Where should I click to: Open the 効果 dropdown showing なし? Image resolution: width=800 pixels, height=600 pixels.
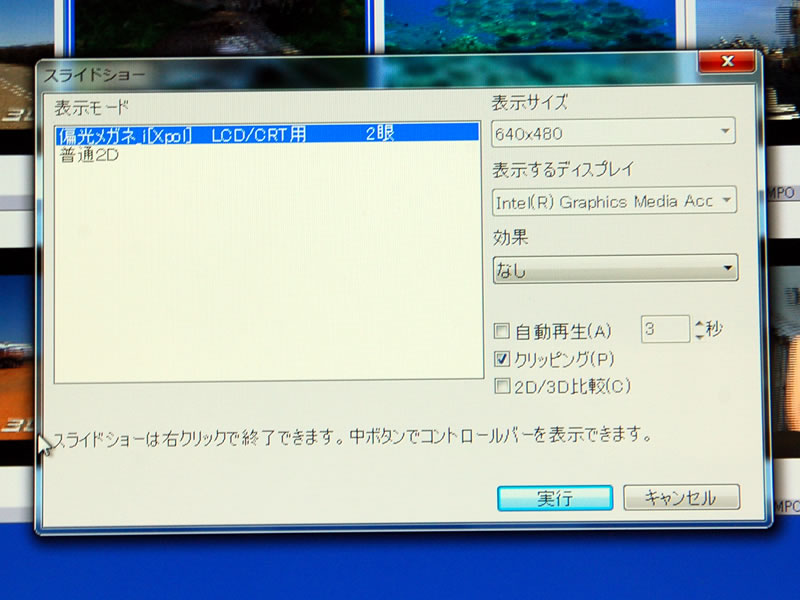pyautogui.click(x=615, y=268)
